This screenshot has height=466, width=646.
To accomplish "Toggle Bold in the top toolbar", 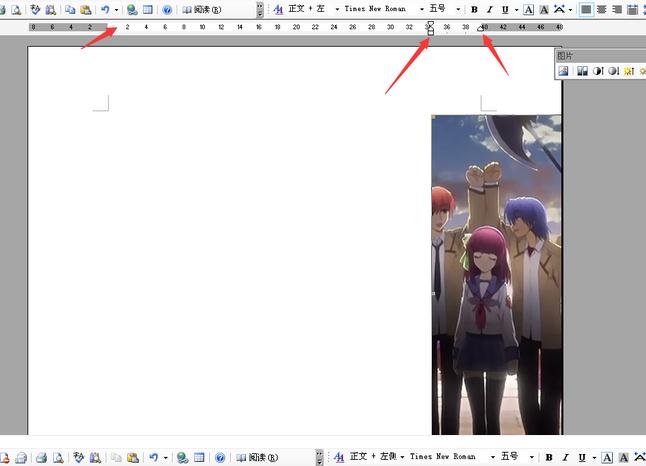I will pyautogui.click(x=474, y=9).
